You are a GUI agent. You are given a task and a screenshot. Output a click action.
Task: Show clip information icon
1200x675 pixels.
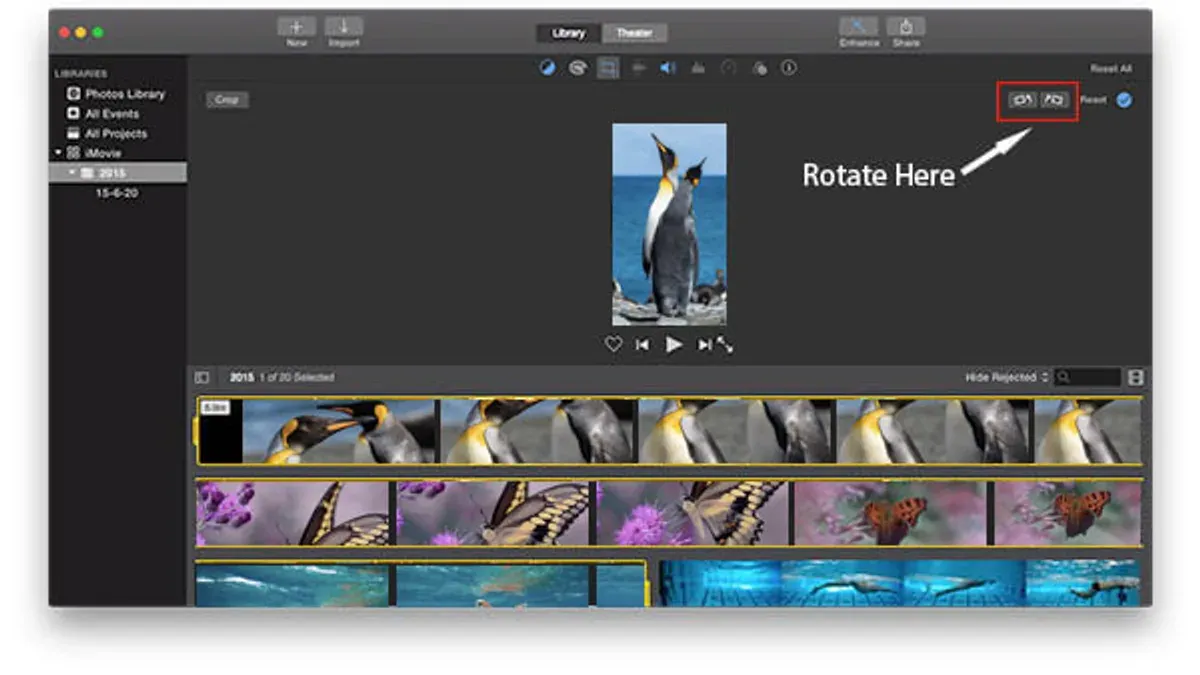coord(789,68)
